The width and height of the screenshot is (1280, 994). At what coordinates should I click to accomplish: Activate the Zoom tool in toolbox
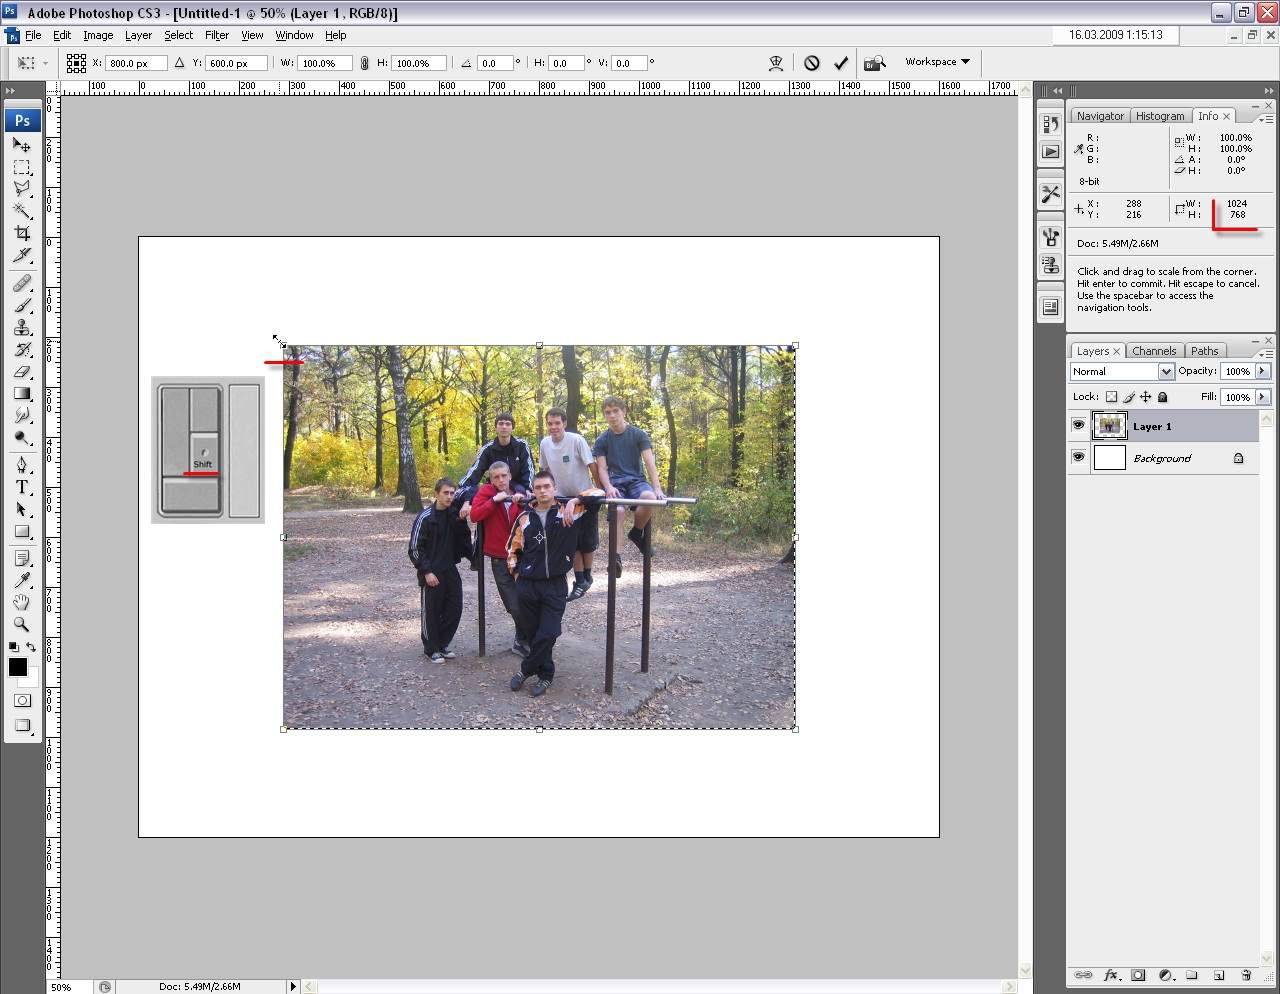[22, 625]
